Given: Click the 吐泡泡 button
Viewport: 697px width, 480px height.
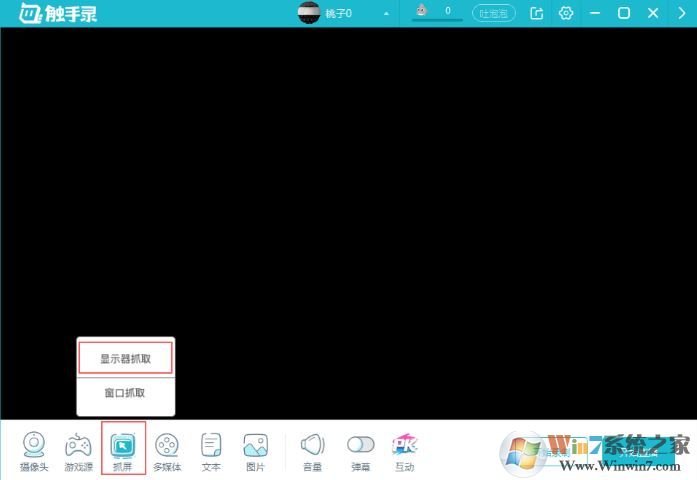Looking at the screenshot, I should (x=493, y=13).
